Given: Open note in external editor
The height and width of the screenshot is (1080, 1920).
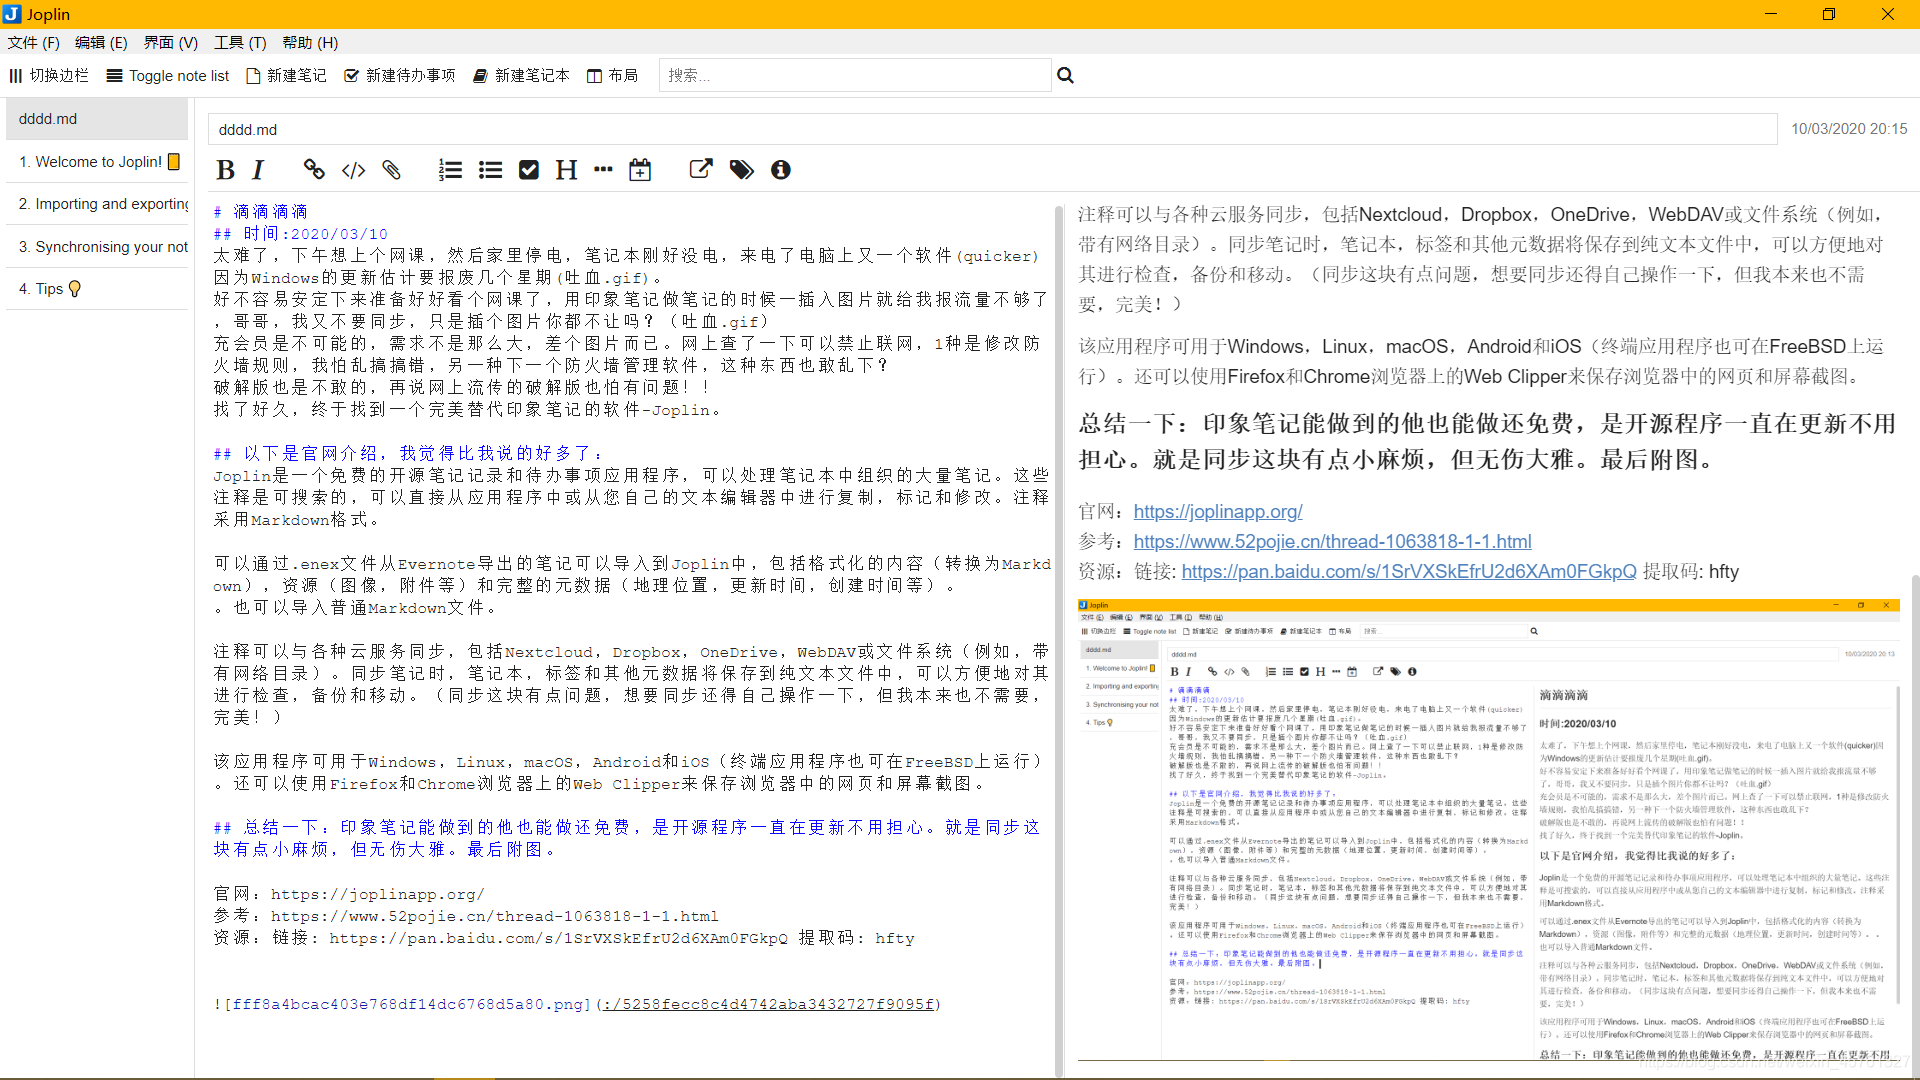Looking at the screenshot, I should (x=701, y=170).
